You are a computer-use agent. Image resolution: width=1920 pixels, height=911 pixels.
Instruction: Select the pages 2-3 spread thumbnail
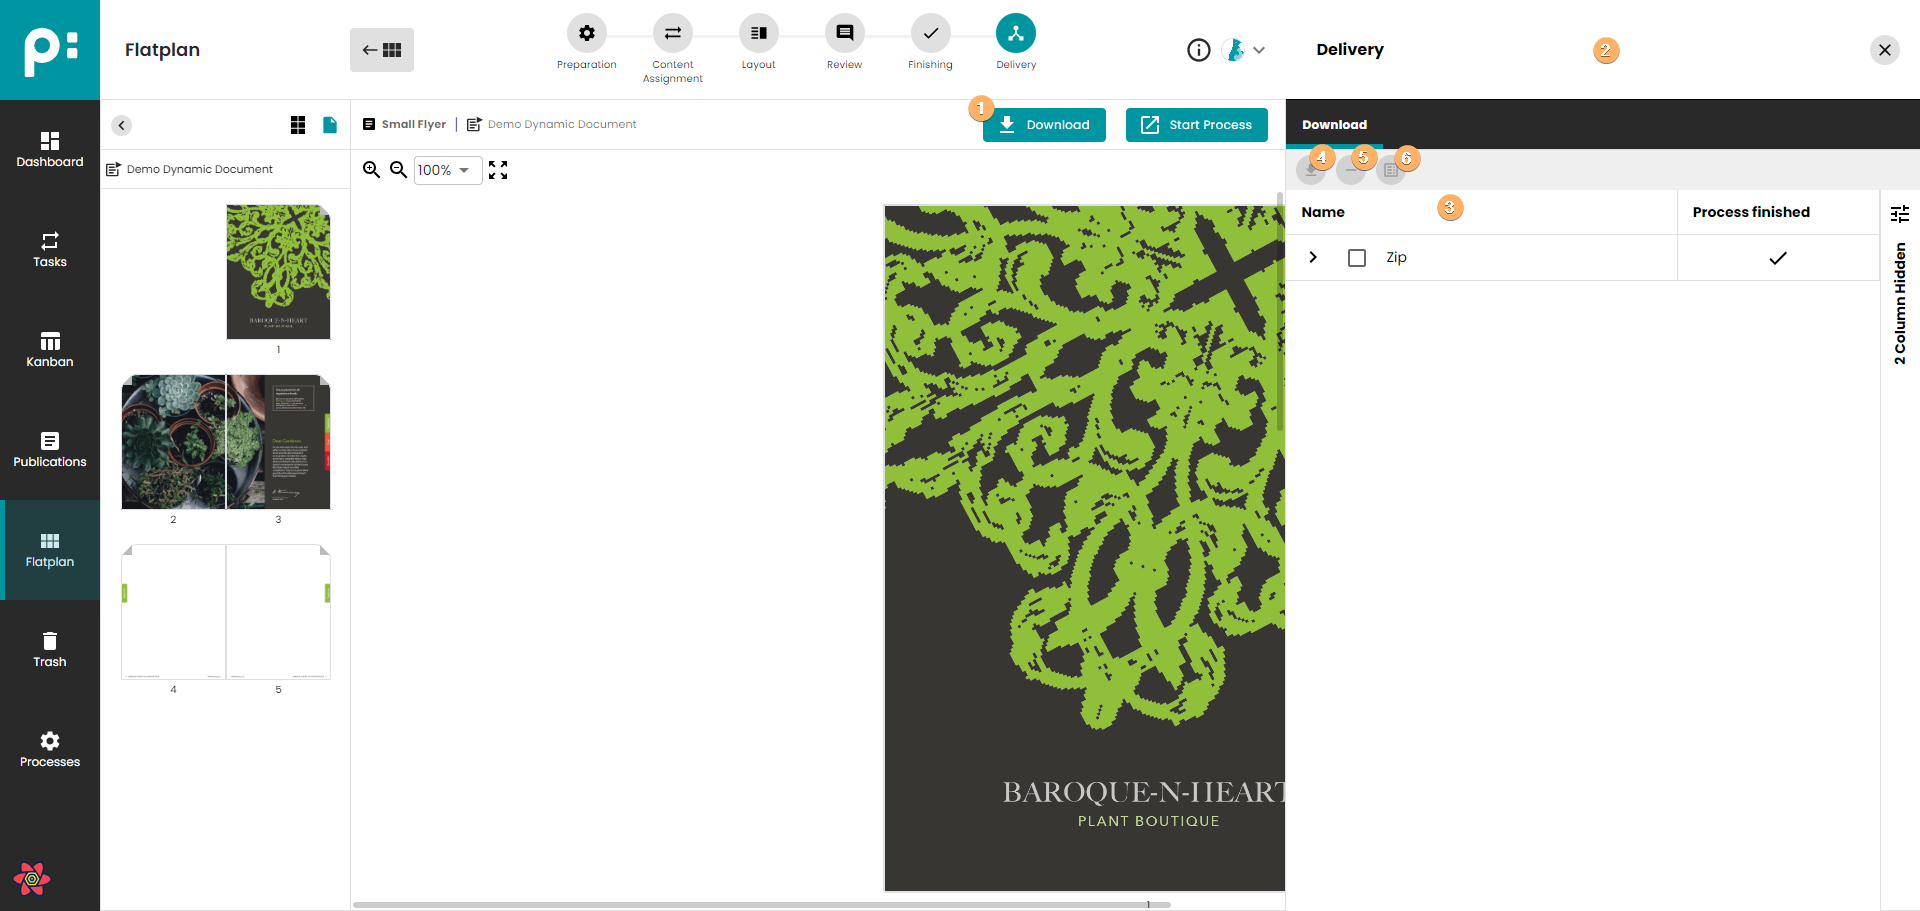click(226, 442)
